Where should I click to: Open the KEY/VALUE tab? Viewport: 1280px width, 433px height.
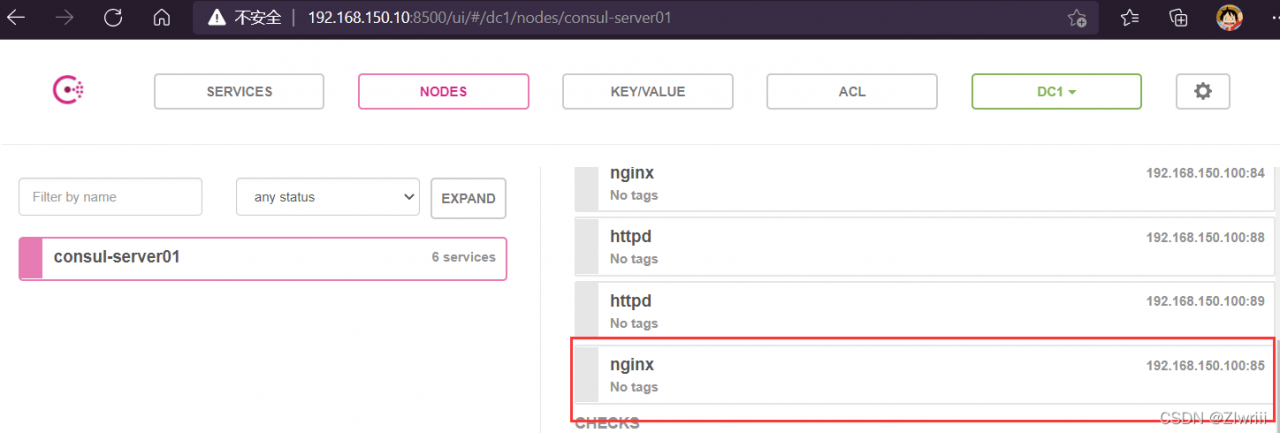(648, 91)
